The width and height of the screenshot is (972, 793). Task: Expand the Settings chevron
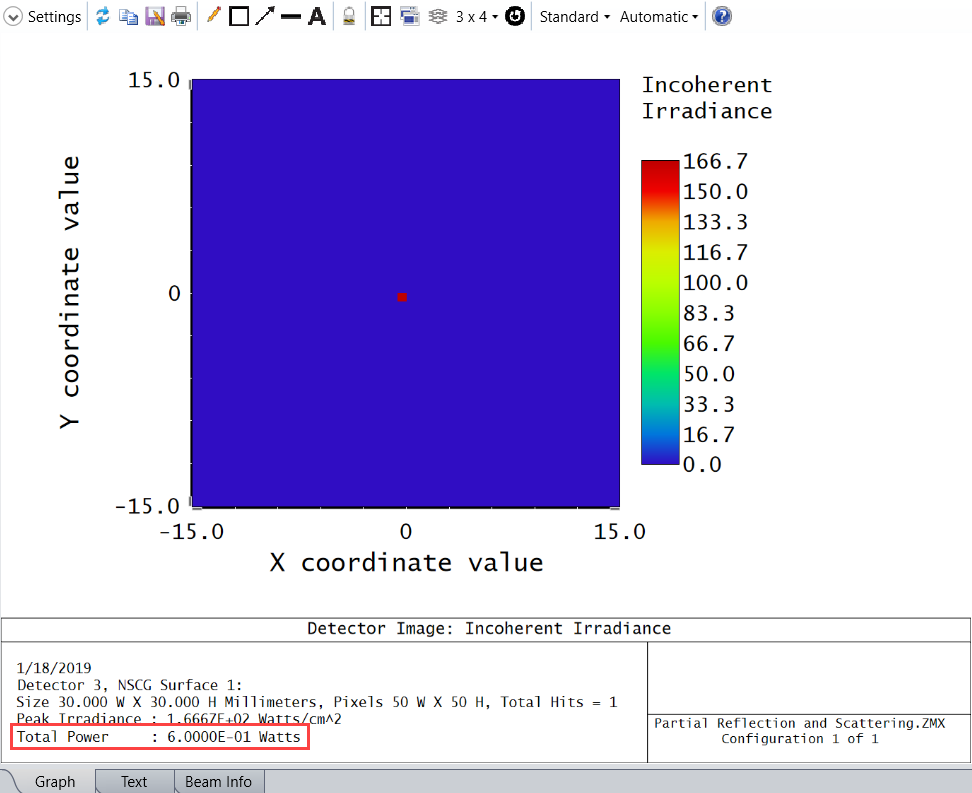pos(13,17)
